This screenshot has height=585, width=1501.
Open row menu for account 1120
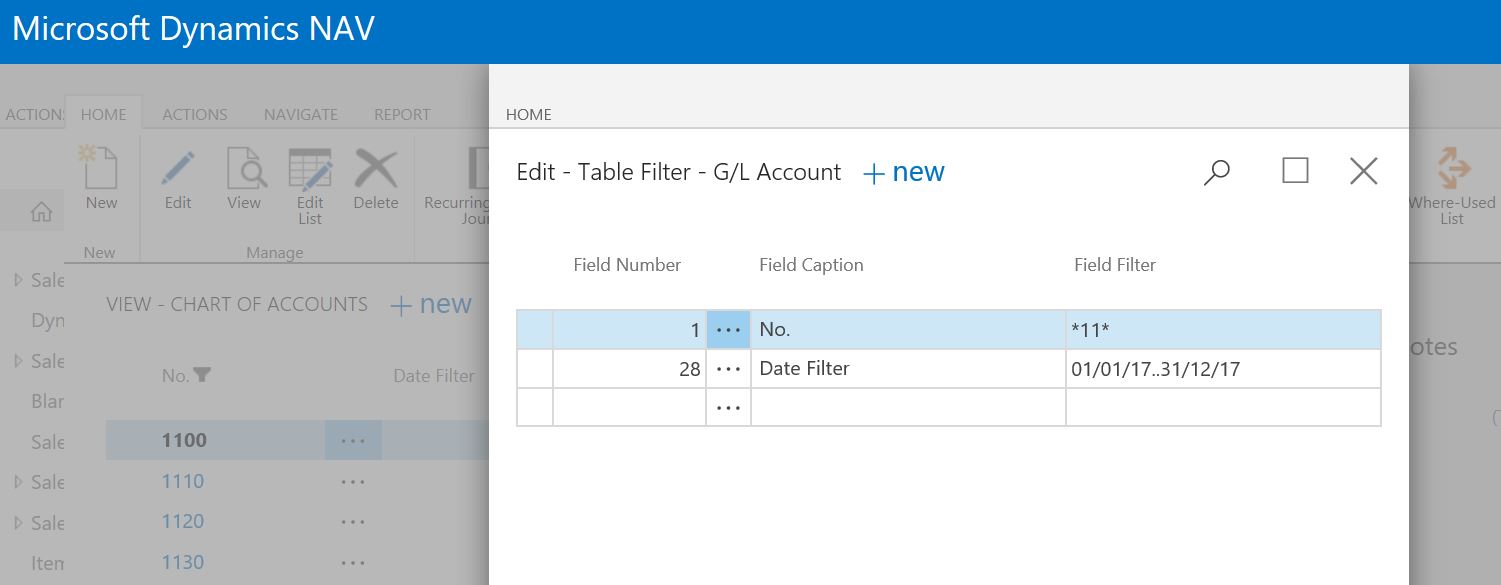[353, 522]
